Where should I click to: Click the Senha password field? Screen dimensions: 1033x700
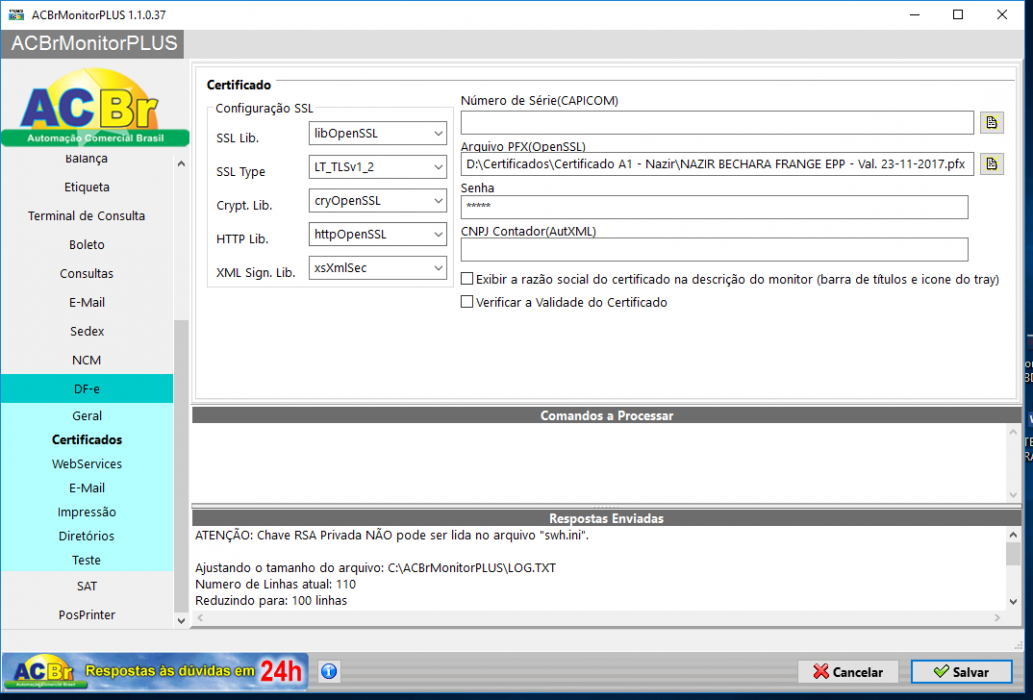click(714, 207)
